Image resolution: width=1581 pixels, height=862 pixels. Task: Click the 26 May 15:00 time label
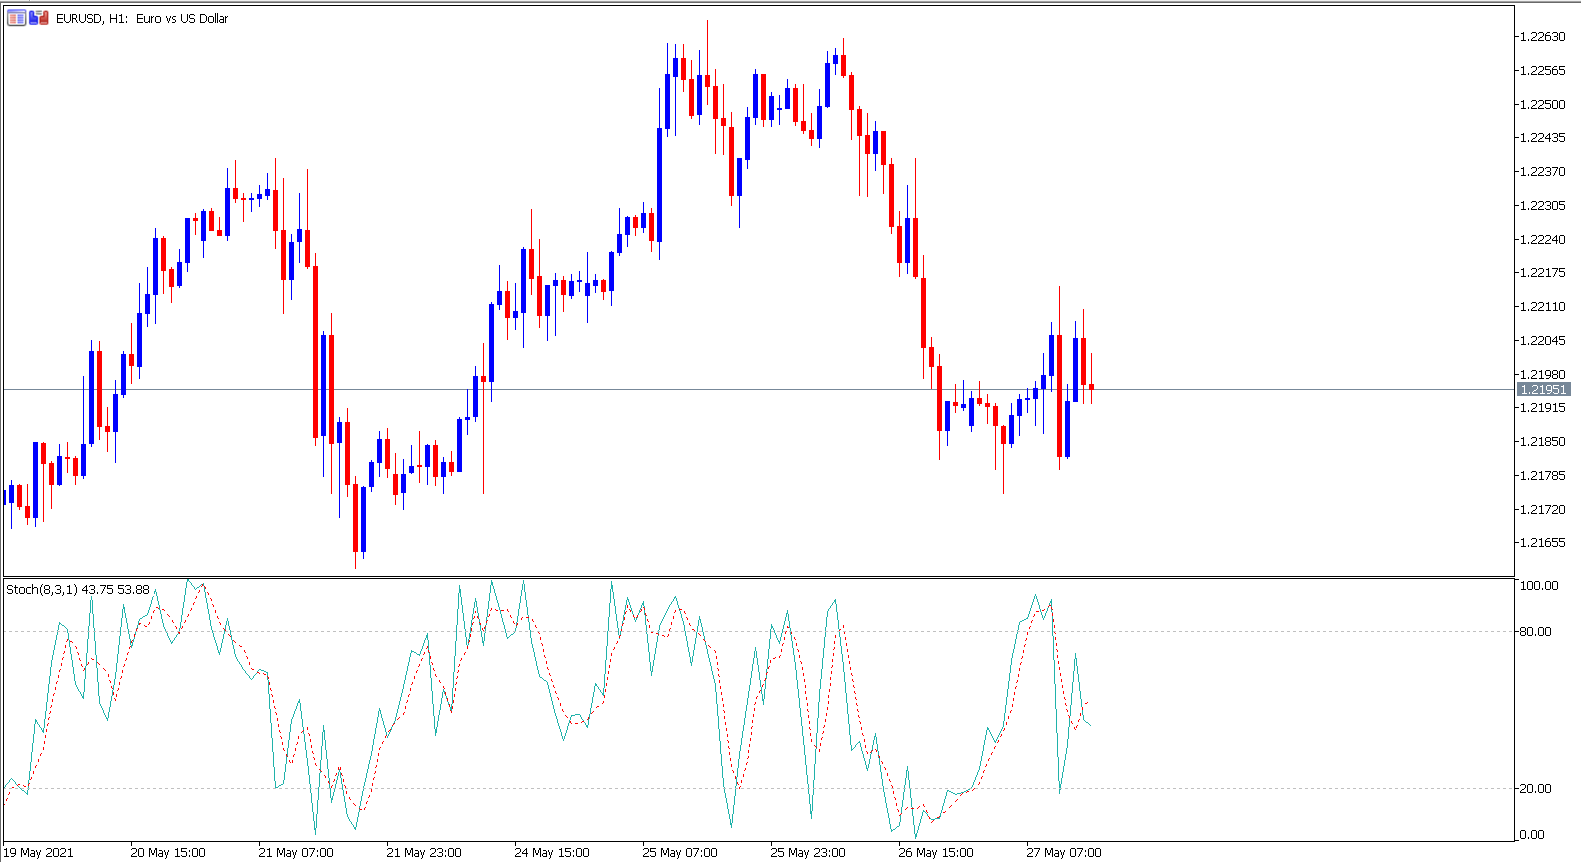[x=936, y=852]
